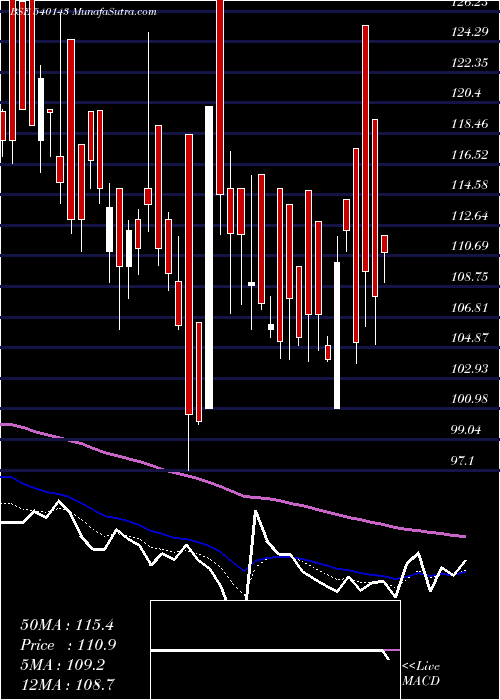
Task: Click the 12MA : 108.7 readout
Action: pyautogui.click(x=67, y=685)
